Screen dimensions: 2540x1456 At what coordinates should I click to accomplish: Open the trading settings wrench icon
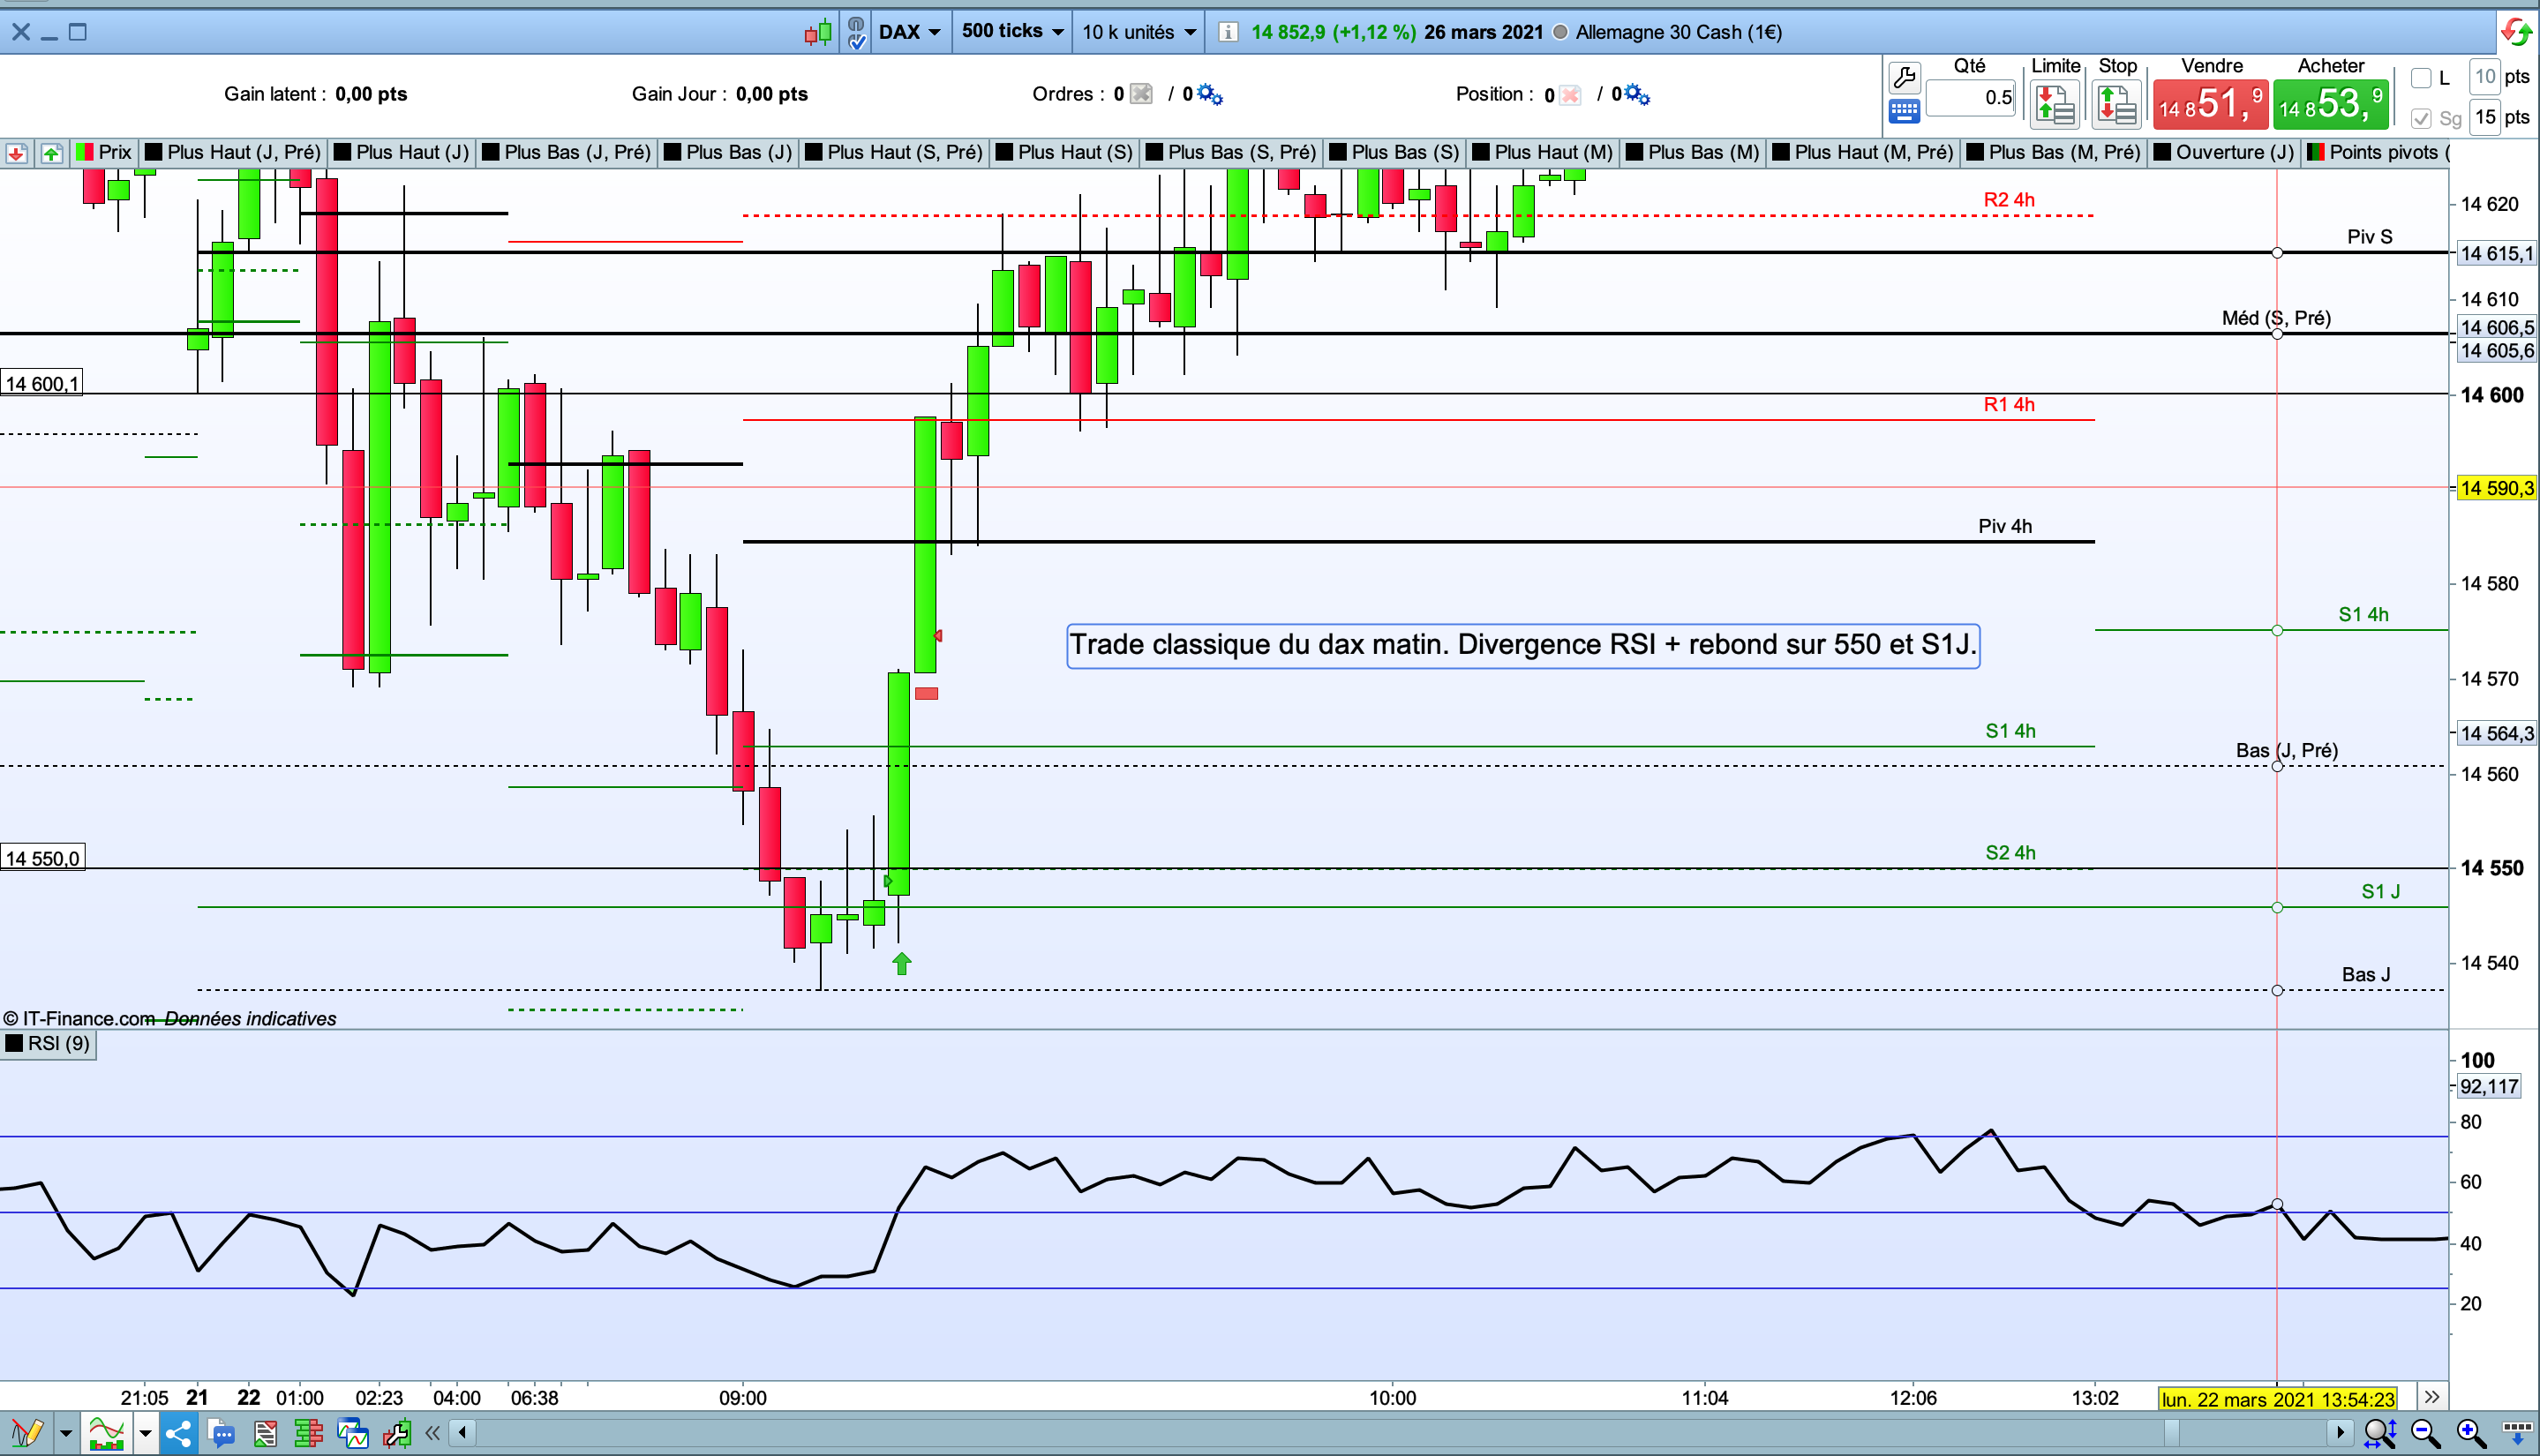click(1904, 76)
